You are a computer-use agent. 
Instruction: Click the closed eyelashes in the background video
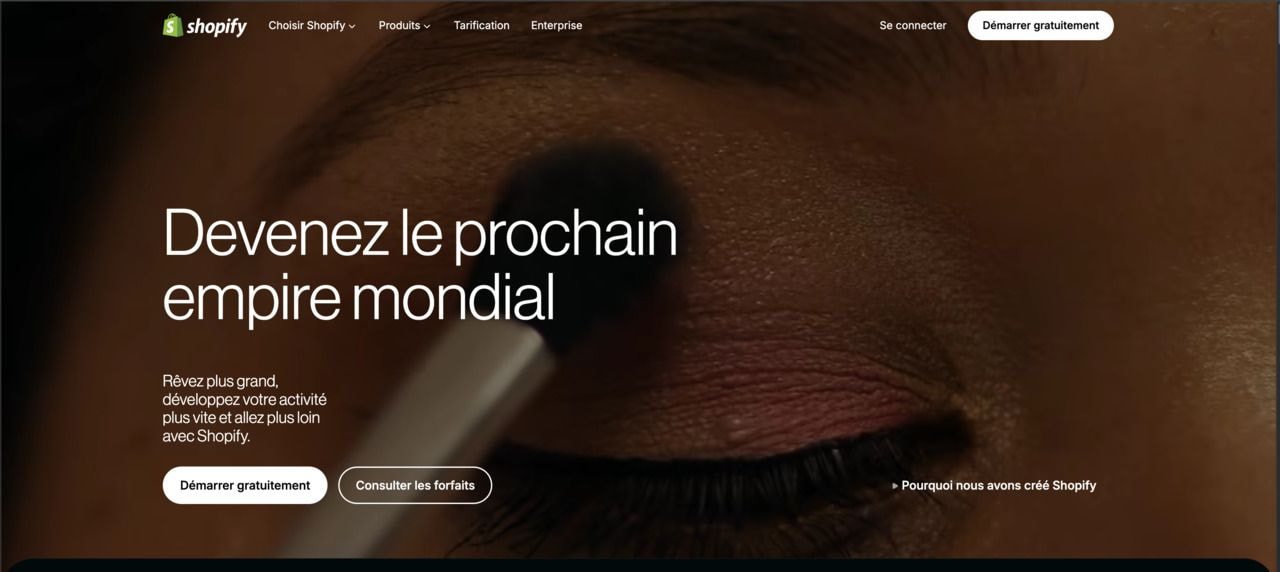[x=740, y=468]
